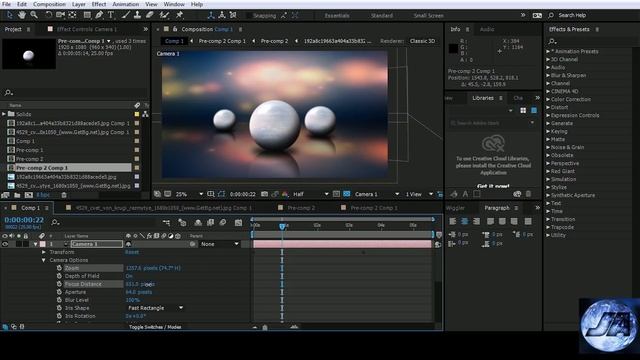Viewport: 640px width, 360px height.
Task: Select the Roto Brush tool
Action: 164,15
